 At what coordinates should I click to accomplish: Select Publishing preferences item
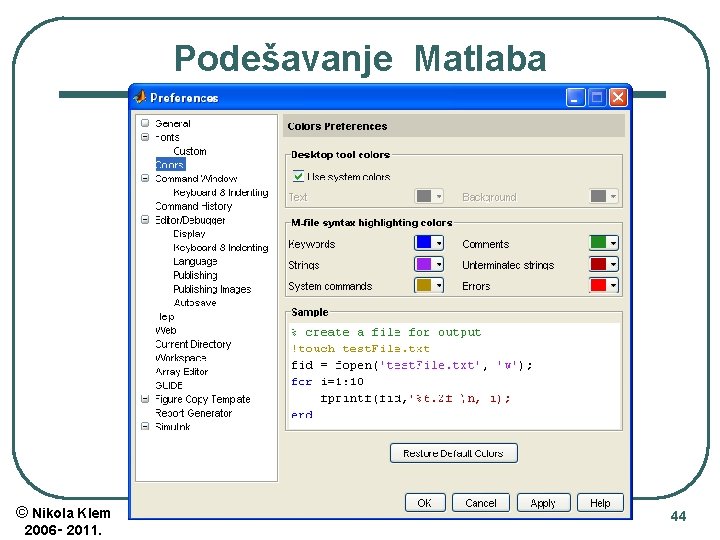[x=195, y=275]
